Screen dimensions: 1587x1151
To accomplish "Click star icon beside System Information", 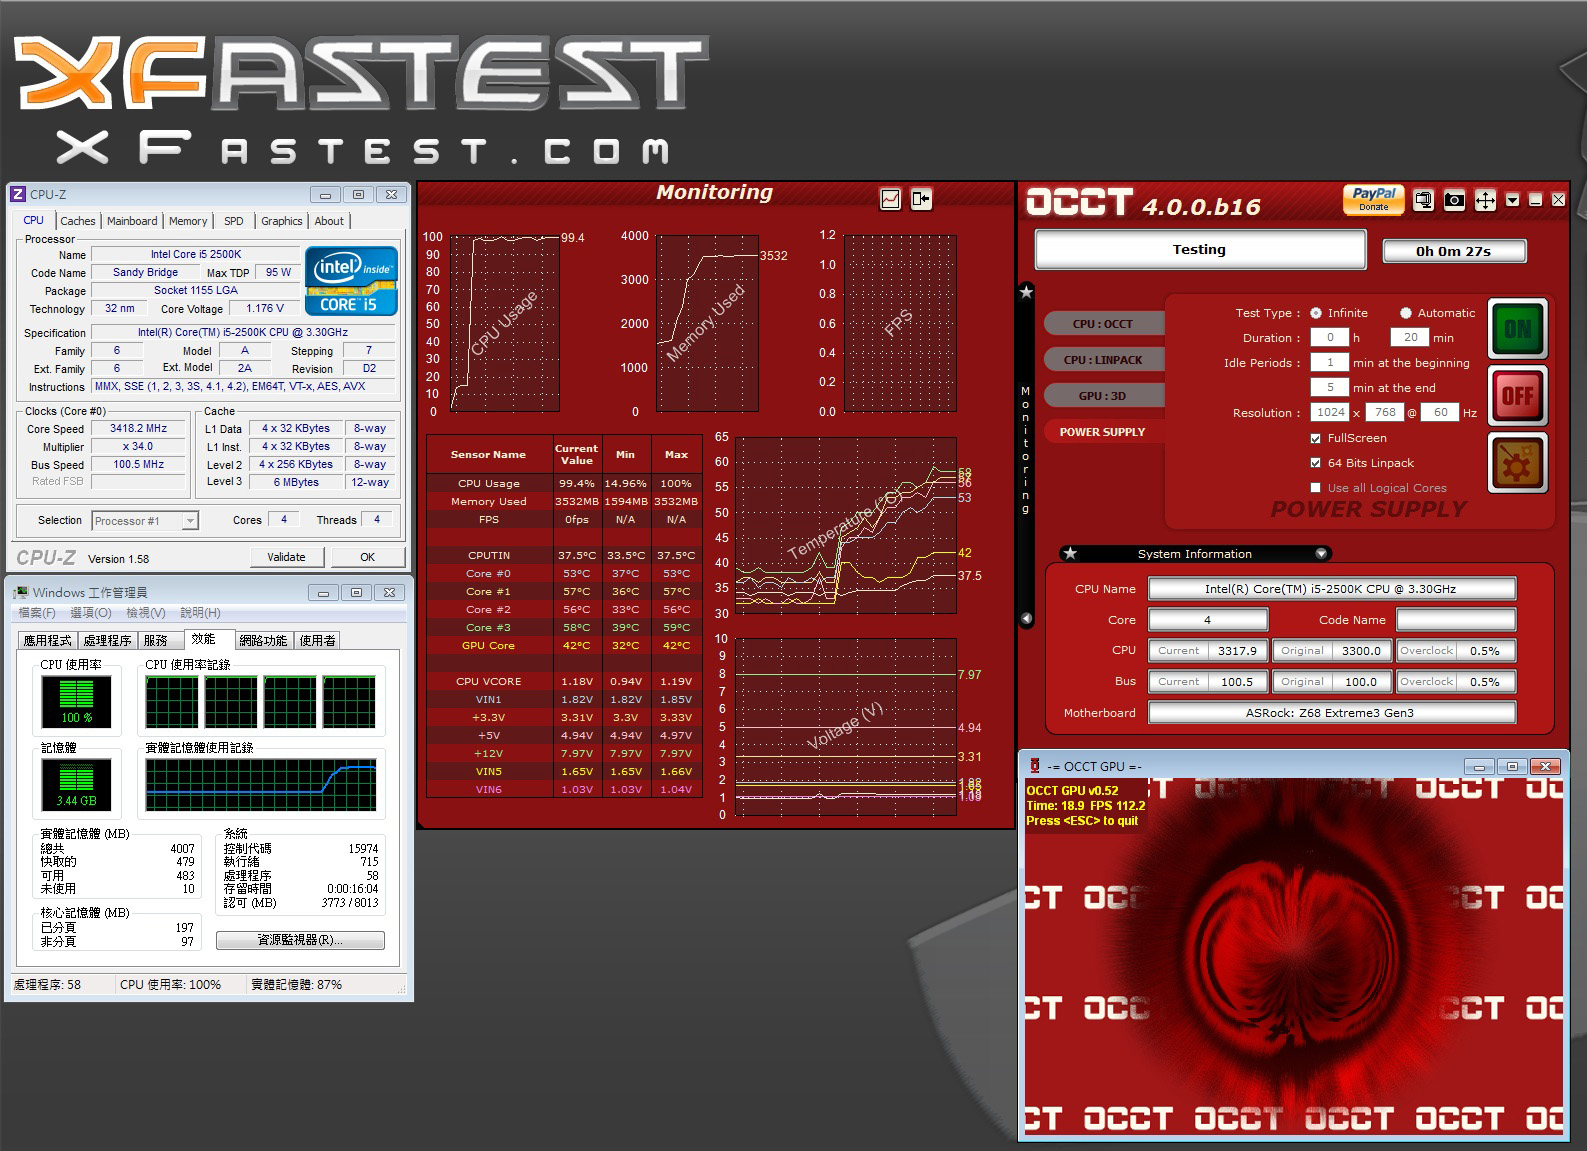I will 1070,553.
